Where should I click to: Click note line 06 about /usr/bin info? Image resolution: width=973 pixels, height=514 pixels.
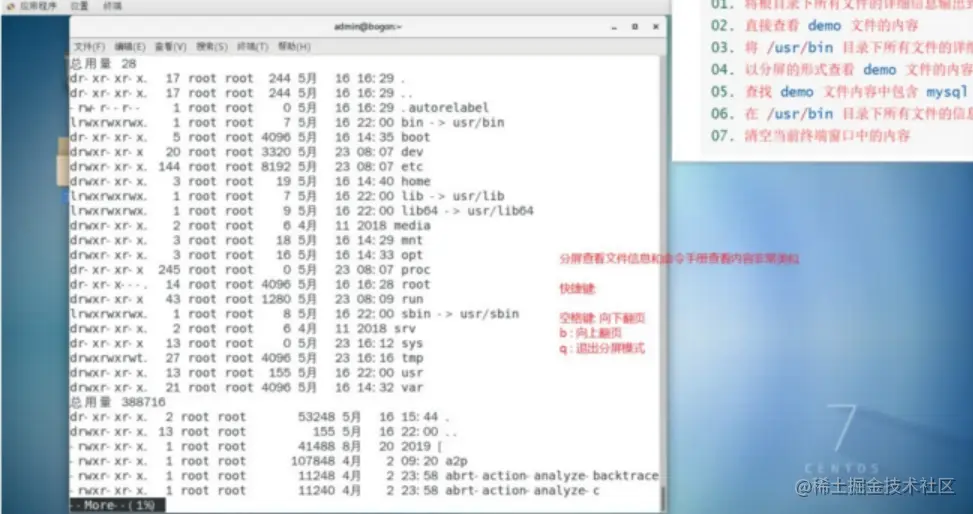pos(842,114)
